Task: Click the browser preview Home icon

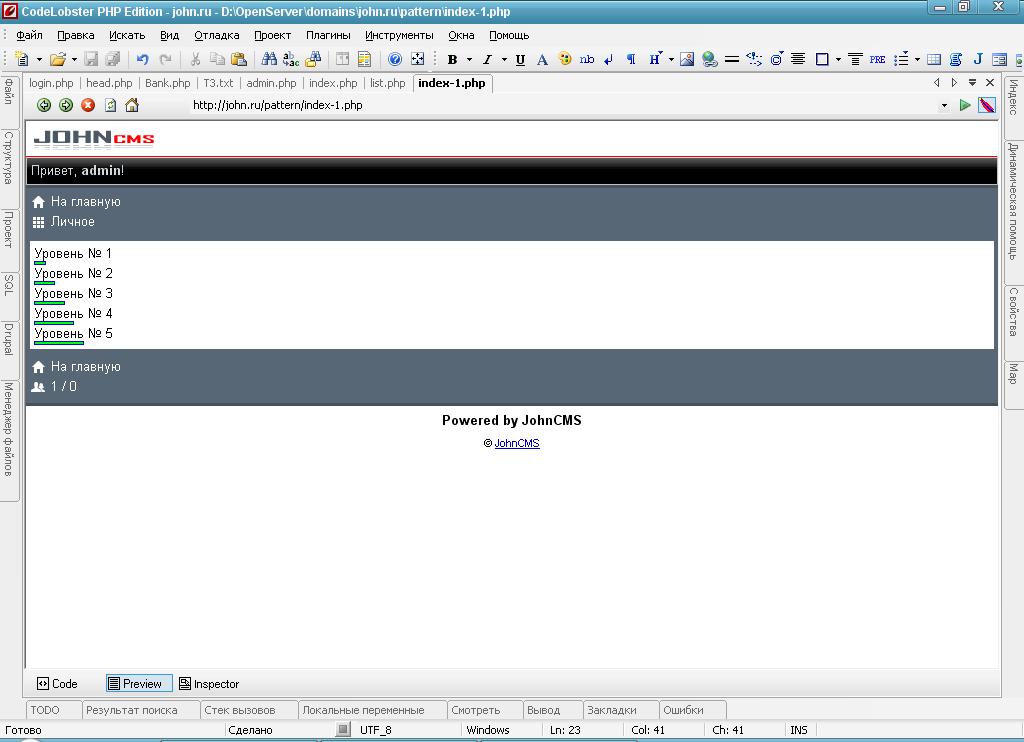Action: click(132, 105)
